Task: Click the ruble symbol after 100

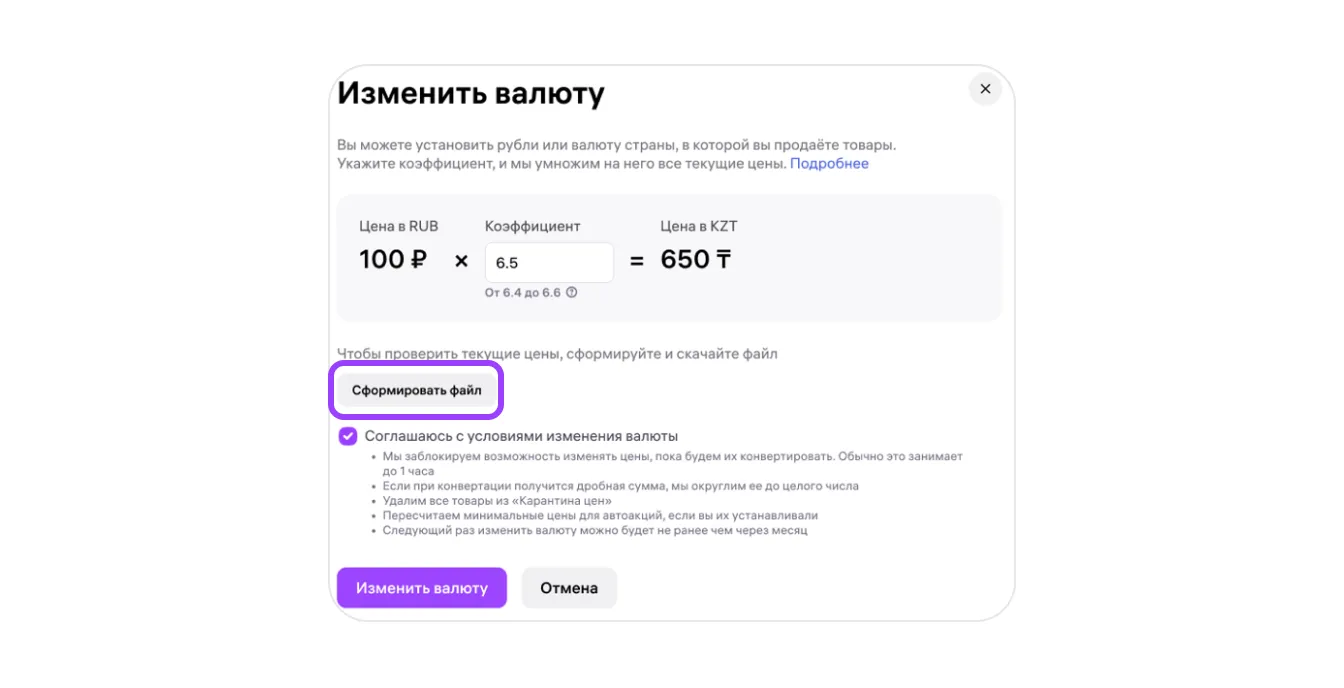Action: tap(419, 260)
